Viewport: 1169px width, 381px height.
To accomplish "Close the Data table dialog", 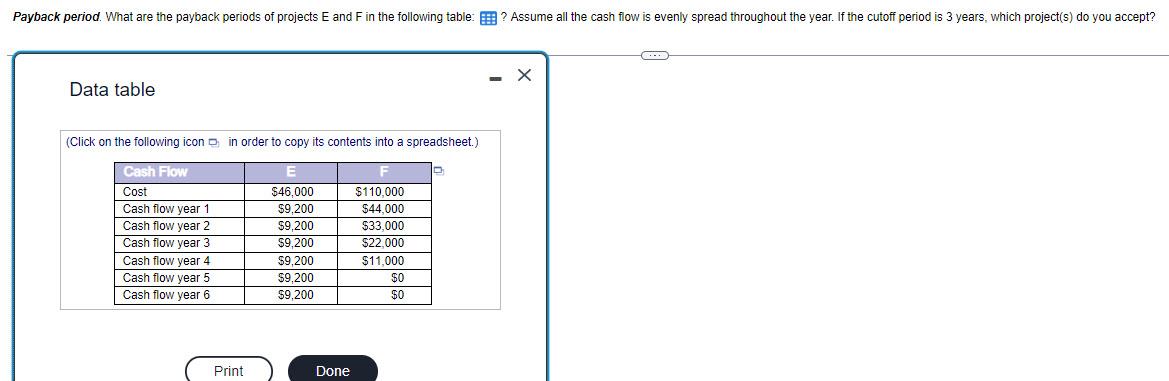I will [524, 75].
